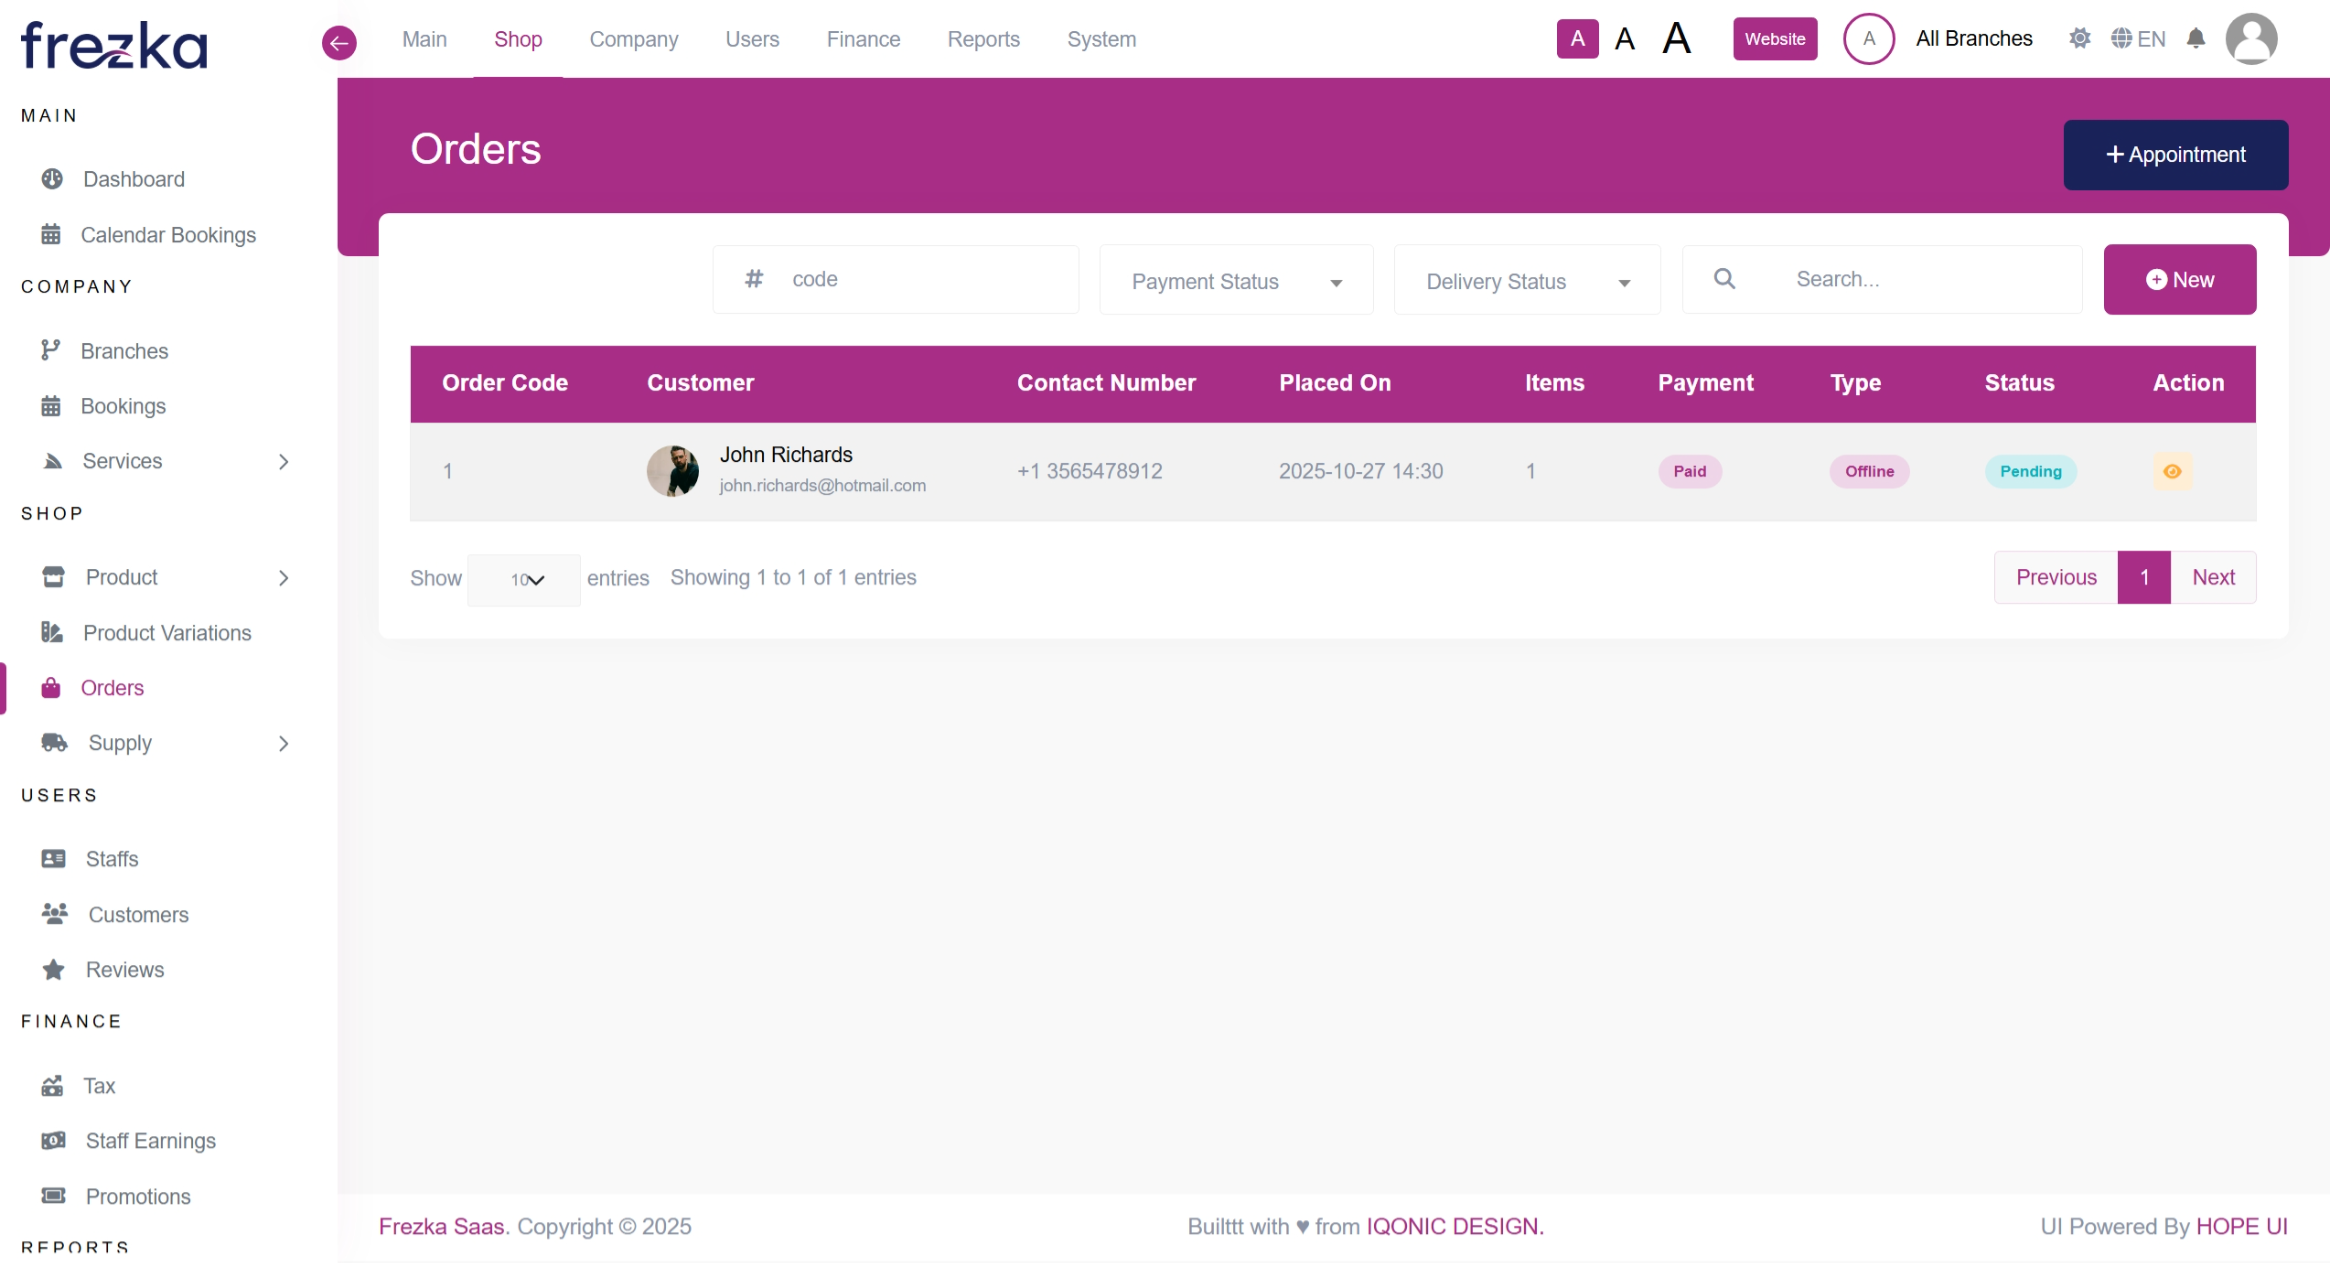Open Delivery Status filter dropdown
This screenshot has height=1263, width=2330.
pos(1527,281)
